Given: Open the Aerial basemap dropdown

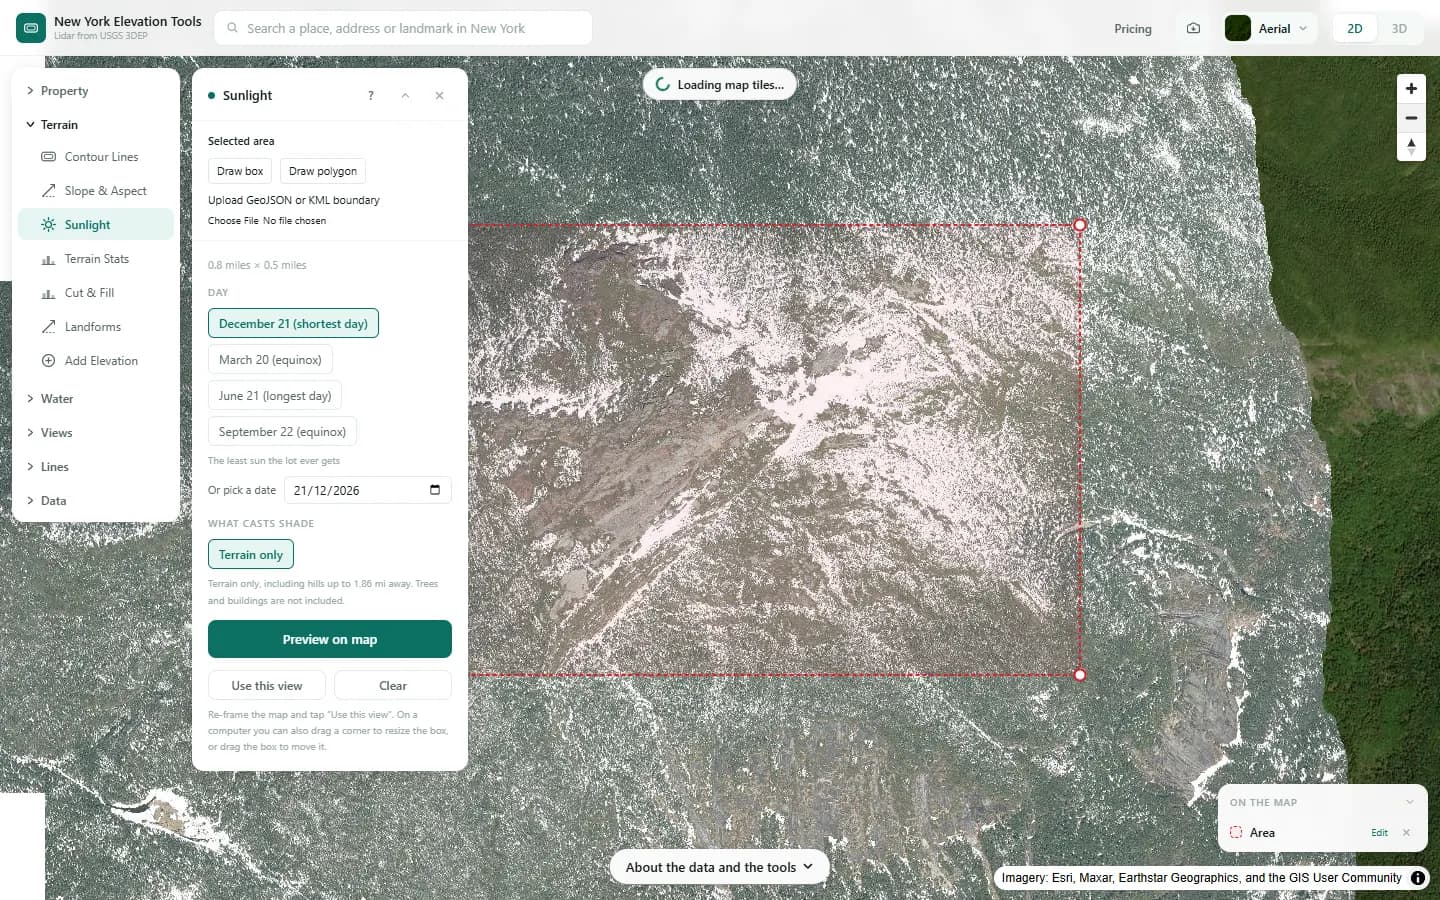Looking at the screenshot, I should pos(1269,28).
